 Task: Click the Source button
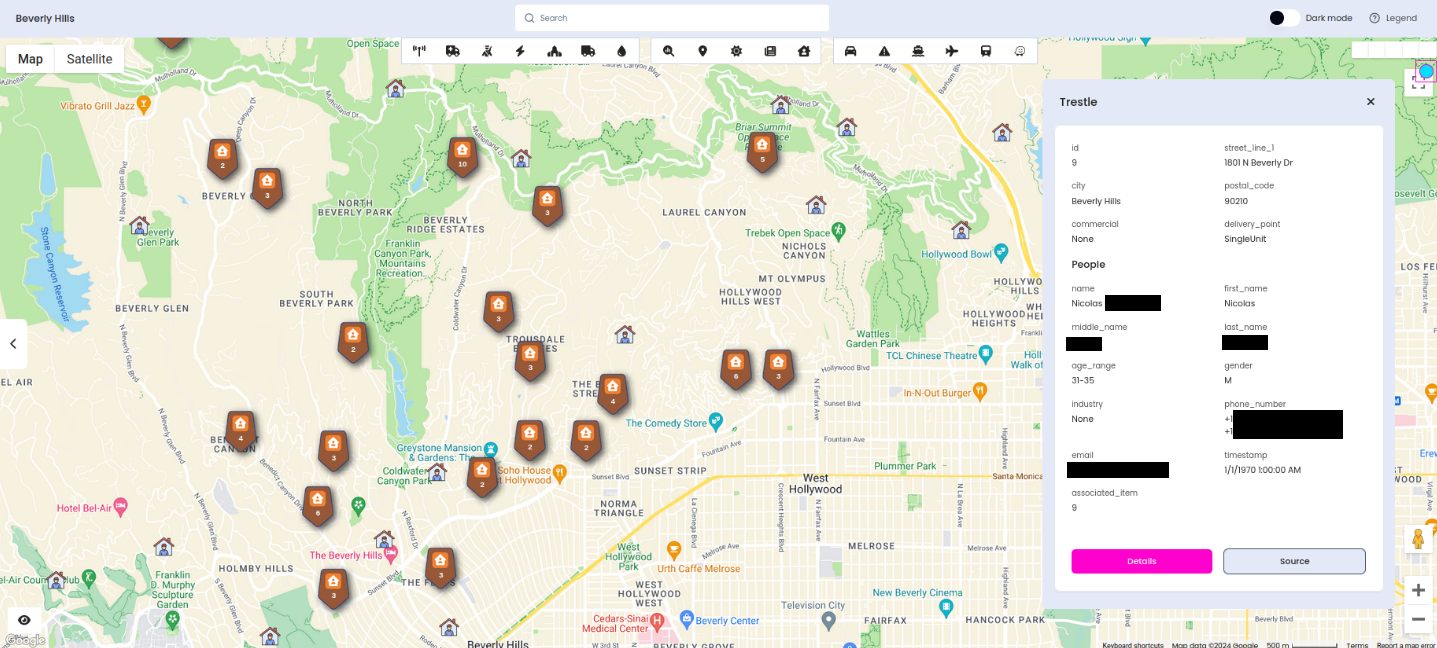tap(1294, 561)
